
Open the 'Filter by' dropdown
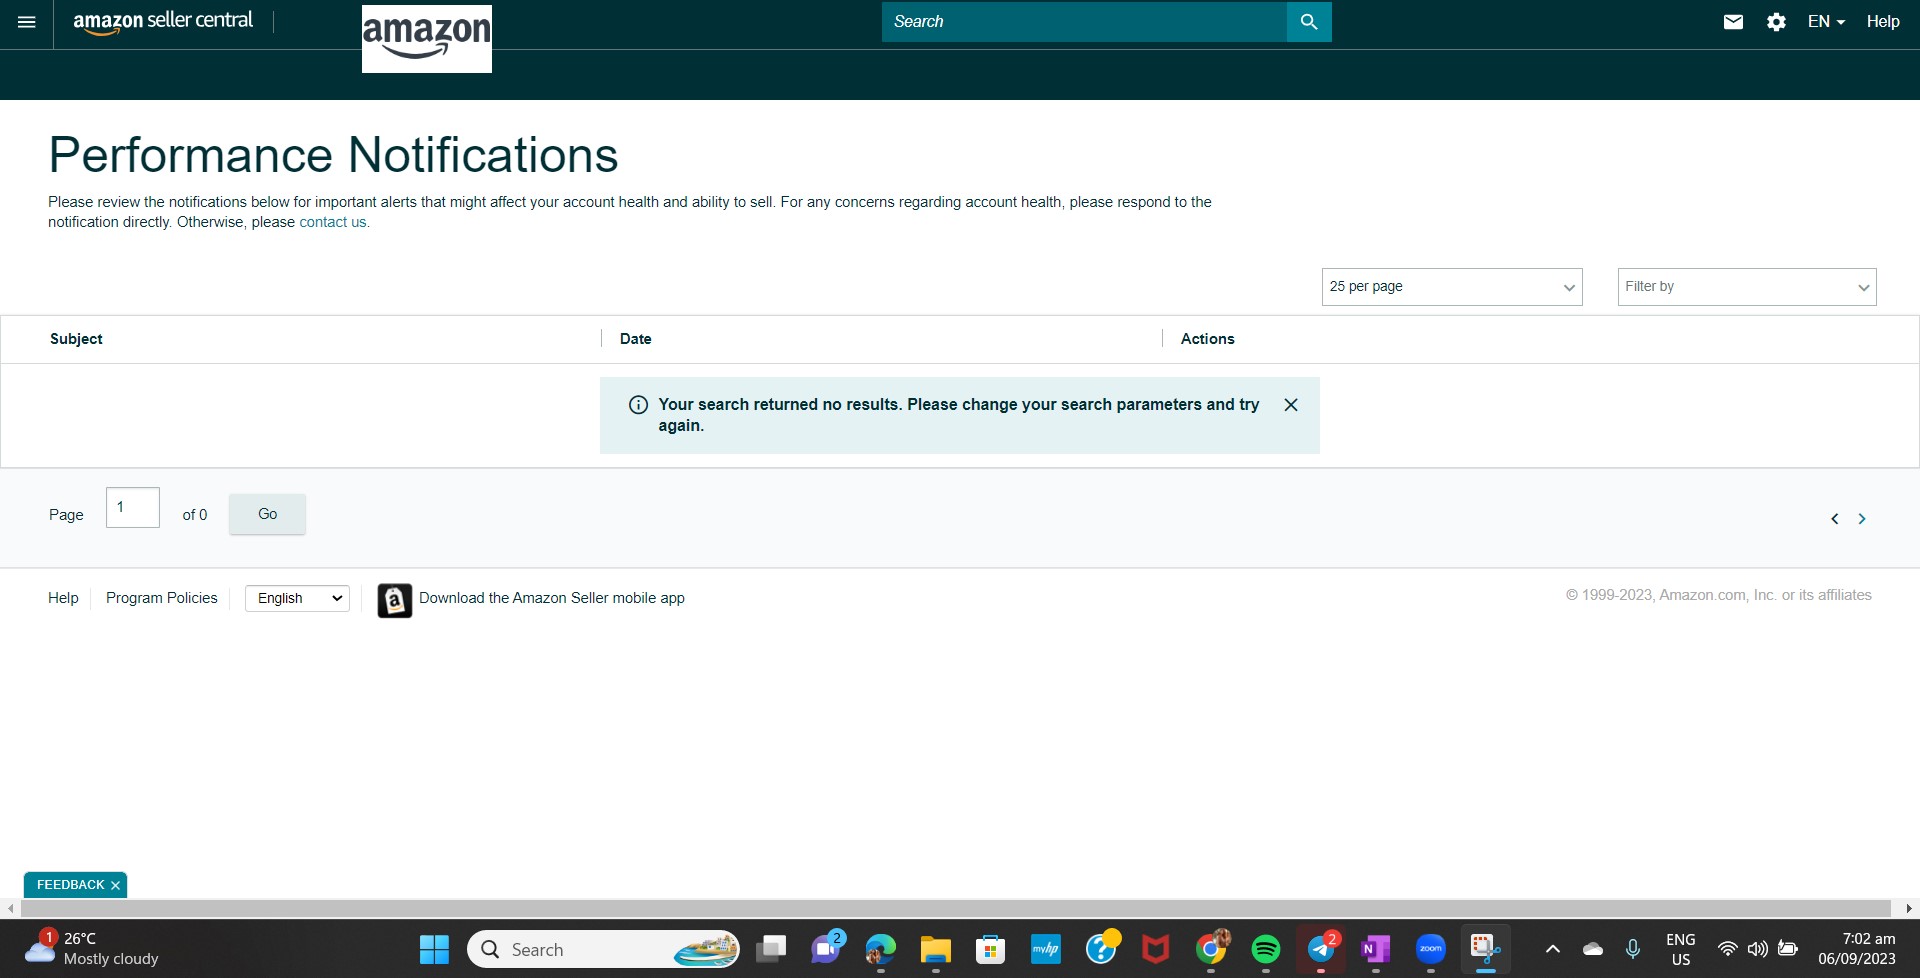click(x=1747, y=287)
